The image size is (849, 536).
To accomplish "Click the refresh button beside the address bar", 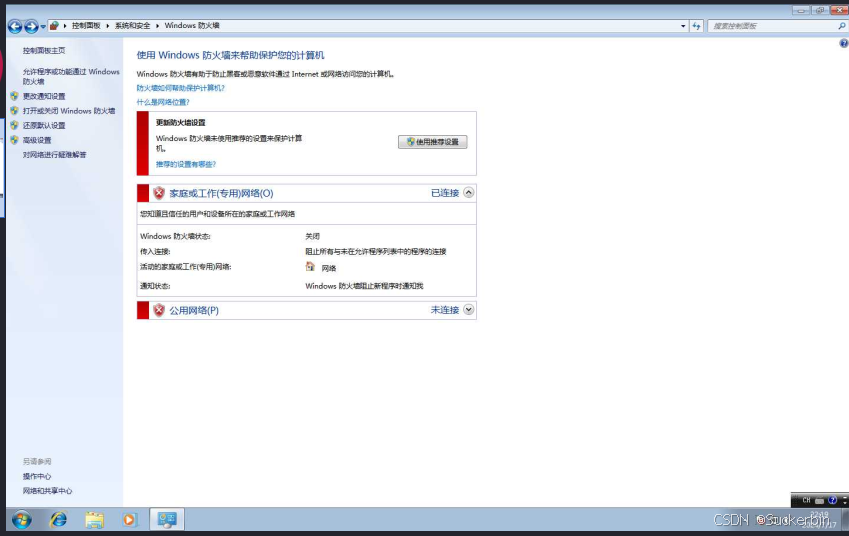I will (x=696, y=25).
